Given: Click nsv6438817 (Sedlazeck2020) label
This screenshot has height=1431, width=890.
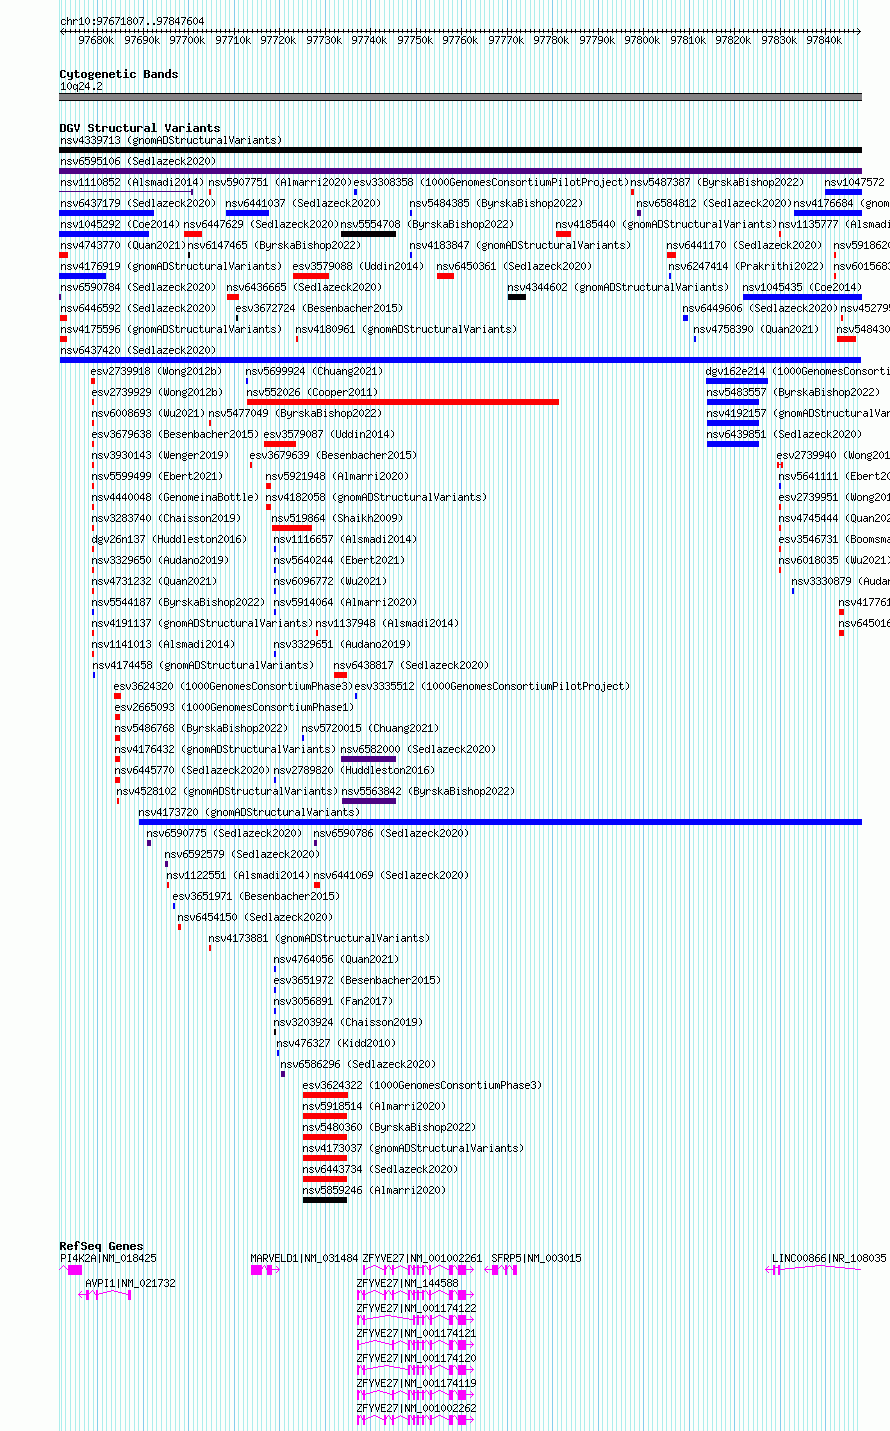Looking at the screenshot, I should click(x=411, y=665).
